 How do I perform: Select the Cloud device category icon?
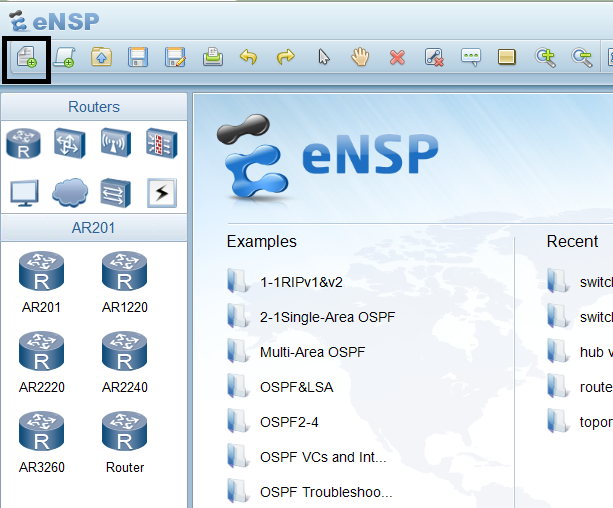pyautogui.click(x=70, y=192)
